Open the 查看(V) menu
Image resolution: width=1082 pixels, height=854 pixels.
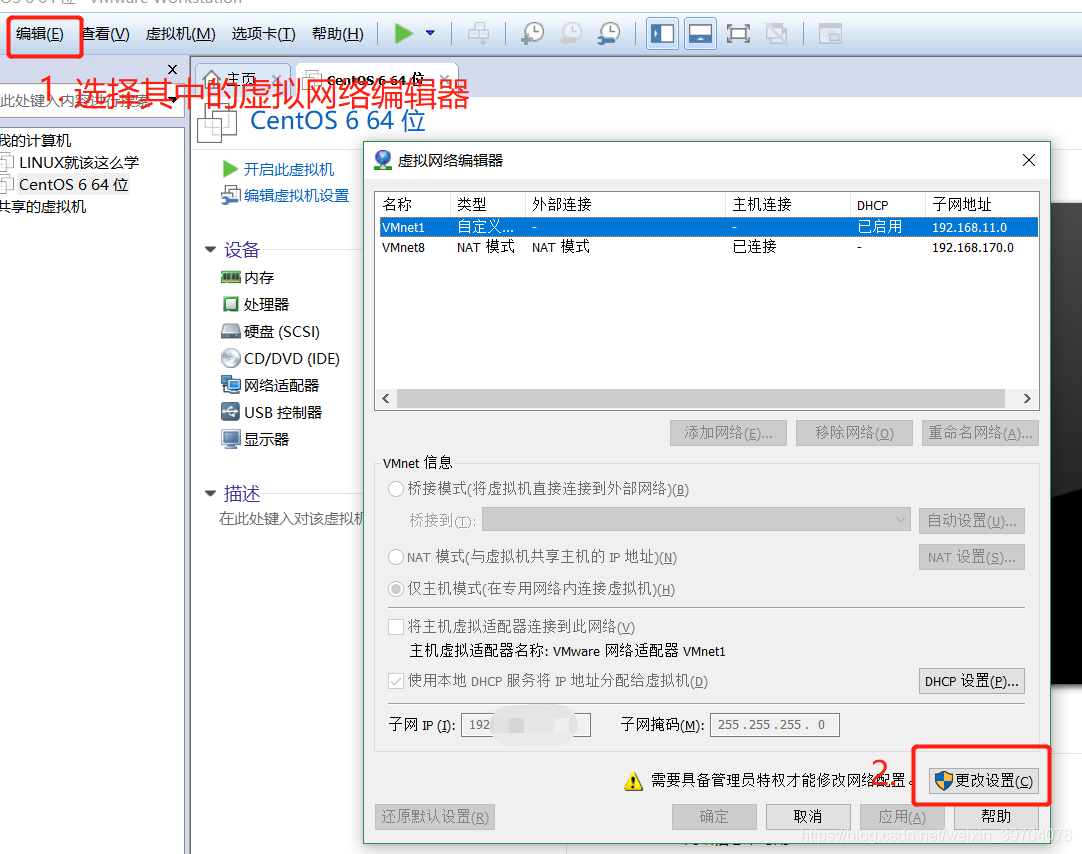[106, 34]
